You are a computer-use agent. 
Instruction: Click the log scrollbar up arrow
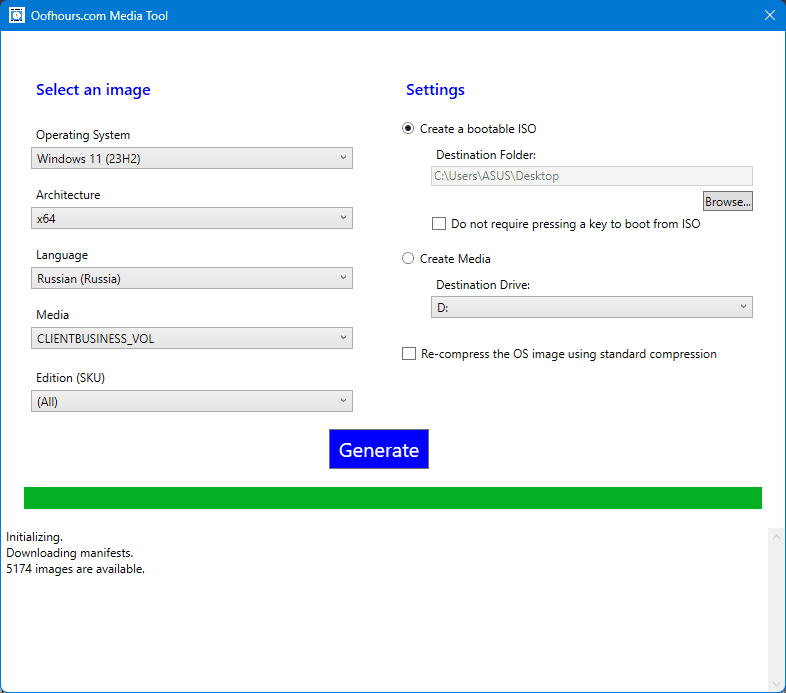[776, 537]
